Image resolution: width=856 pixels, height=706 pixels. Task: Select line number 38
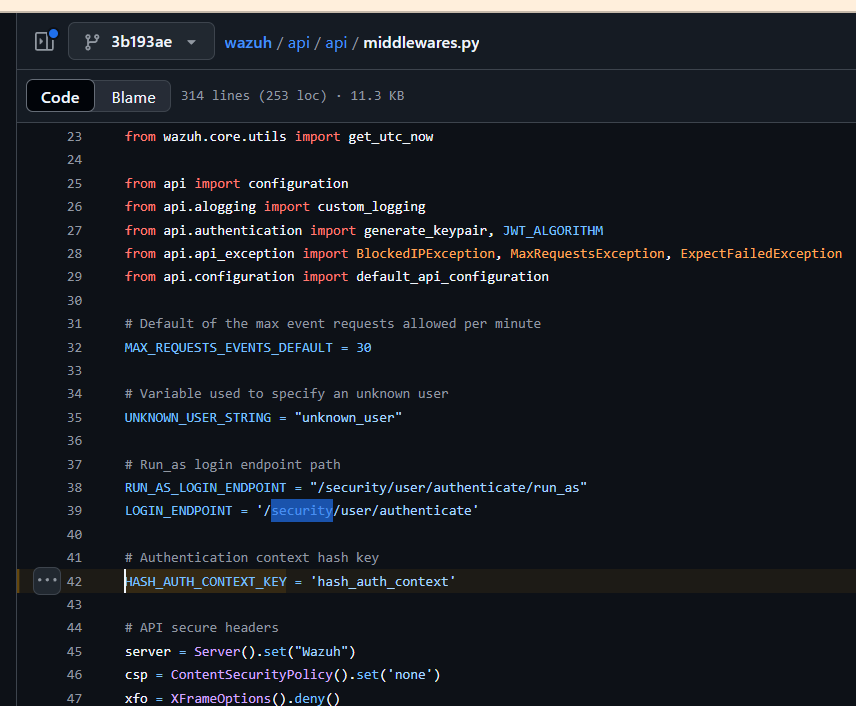click(x=74, y=487)
